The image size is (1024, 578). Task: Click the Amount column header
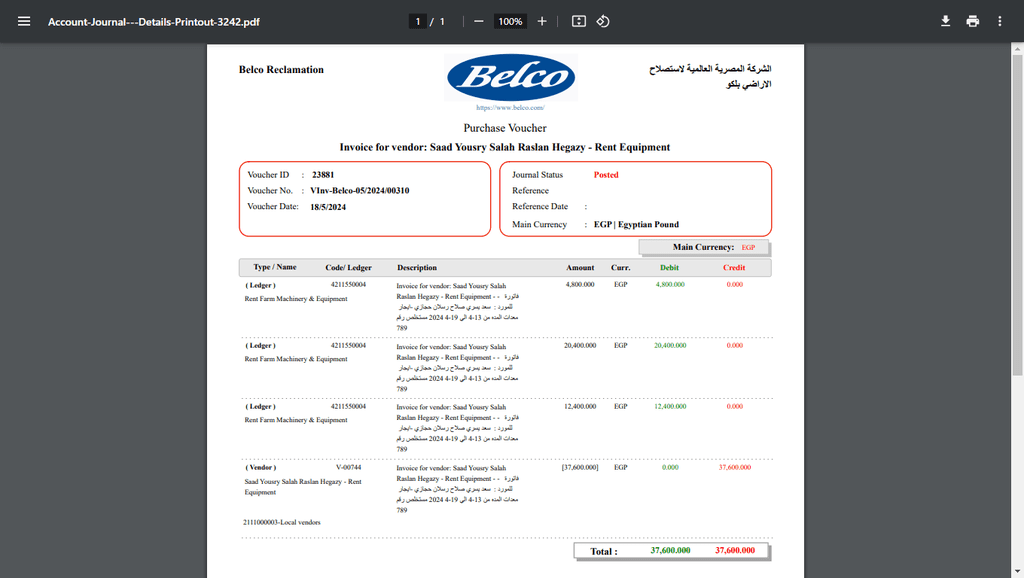[580, 268]
